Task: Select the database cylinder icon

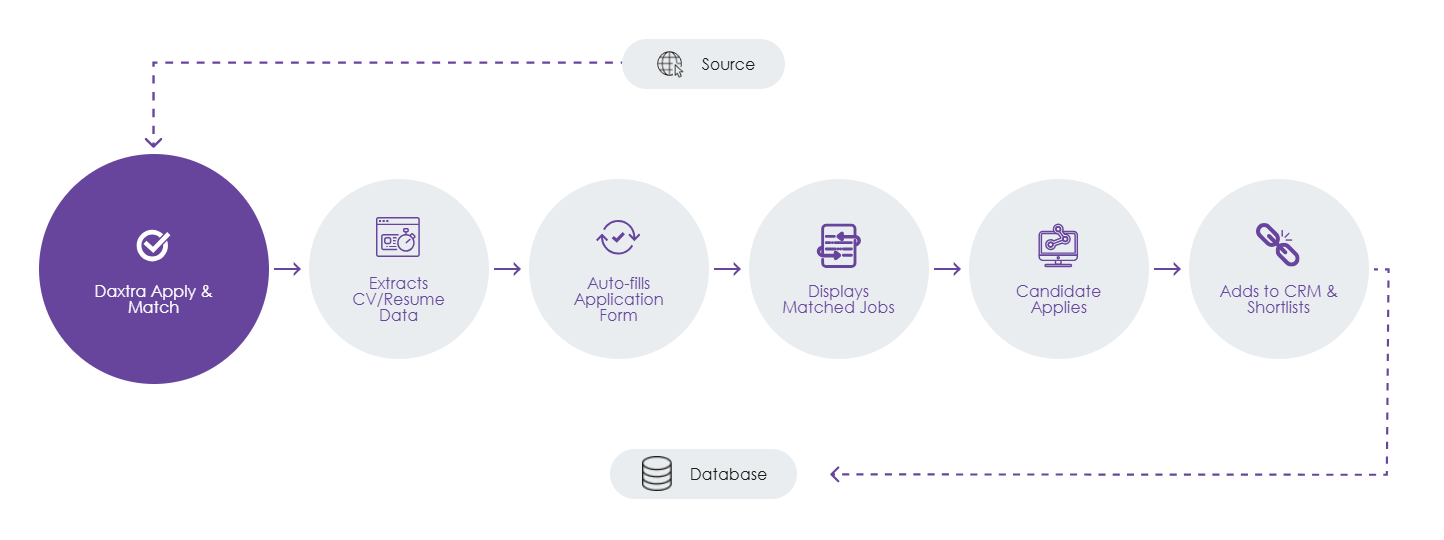Action: click(x=657, y=474)
